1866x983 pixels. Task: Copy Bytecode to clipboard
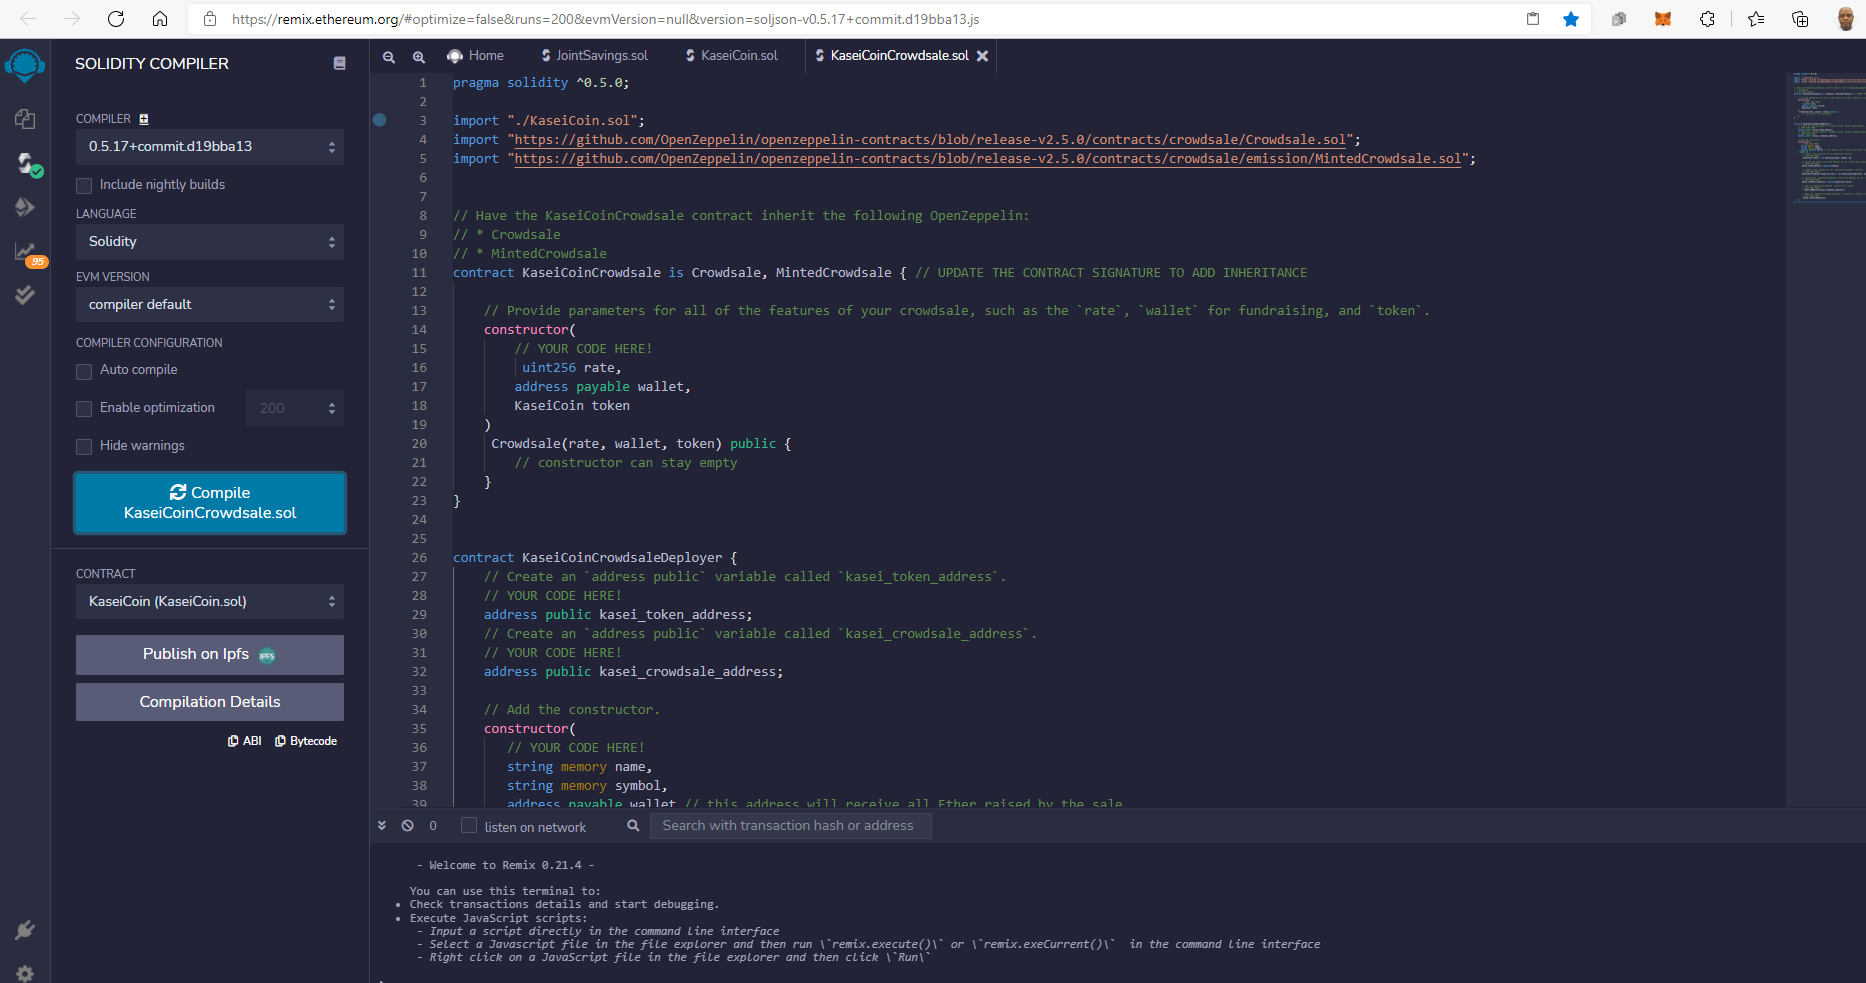(306, 741)
